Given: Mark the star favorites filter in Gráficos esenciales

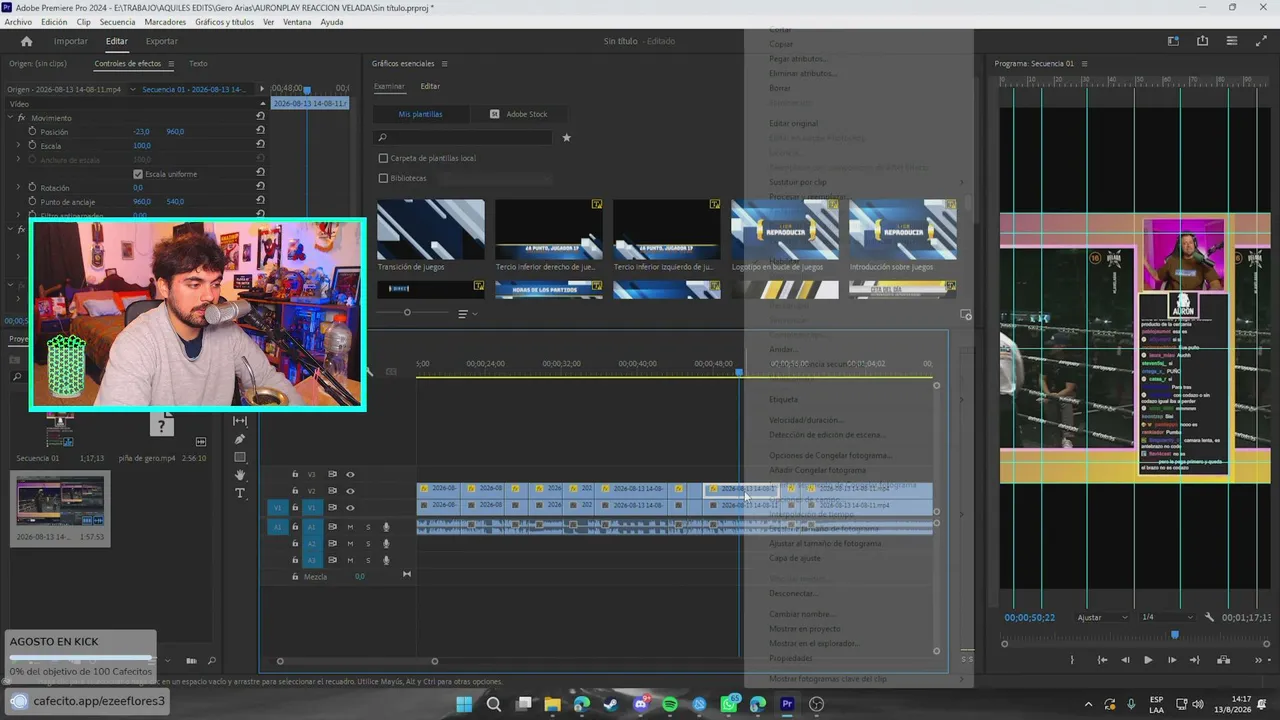Looking at the screenshot, I should [x=566, y=137].
